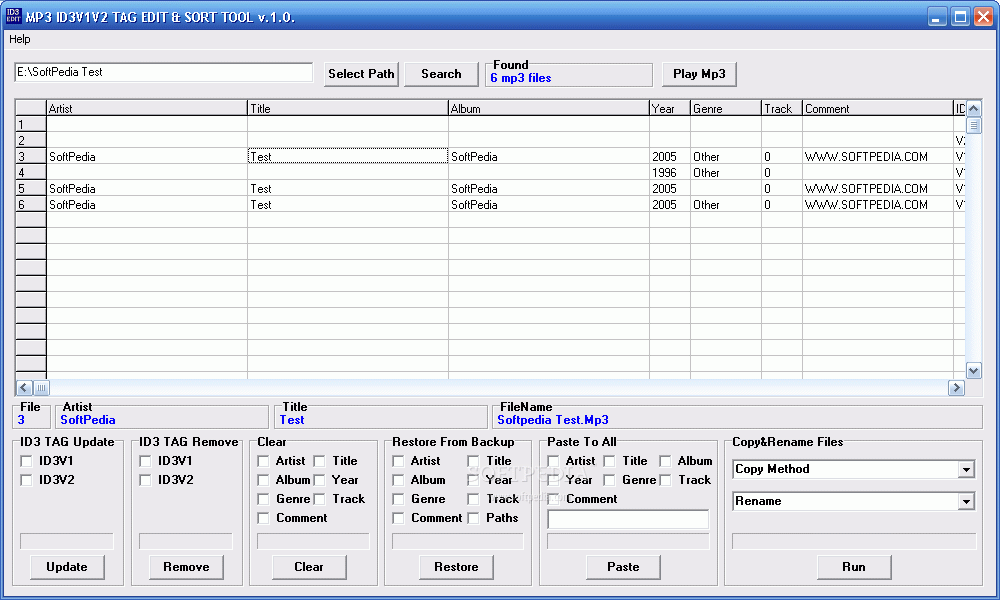Image resolution: width=1000 pixels, height=600 pixels.
Task: Click the SoftPedia album cell in row 3
Action: coord(548,156)
